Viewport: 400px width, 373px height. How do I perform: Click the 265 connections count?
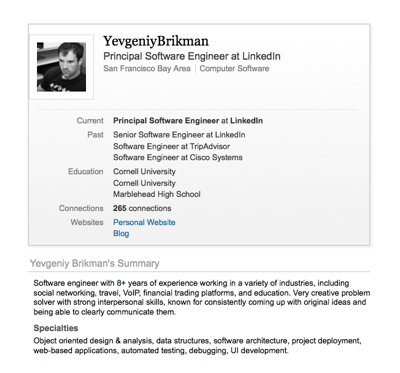[x=142, y=208]
